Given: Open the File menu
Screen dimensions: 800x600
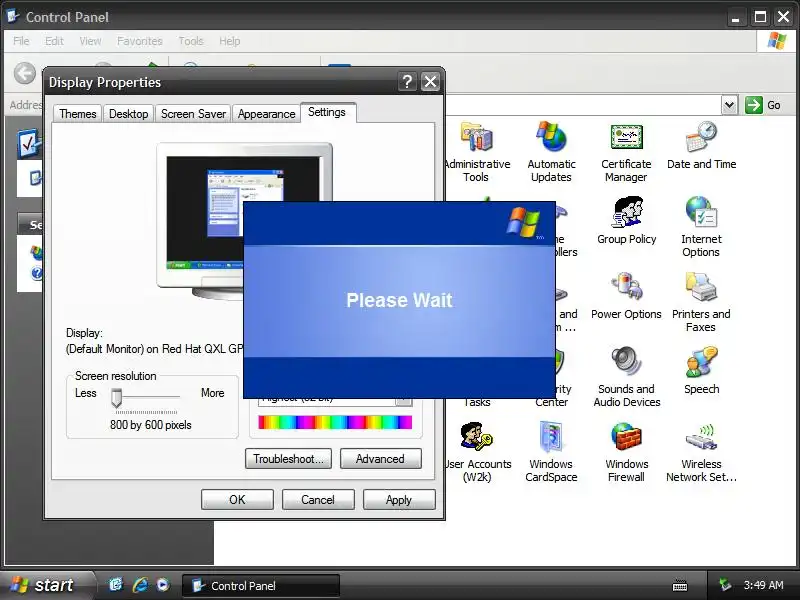Looking at the screenshot, I should 21,41.
